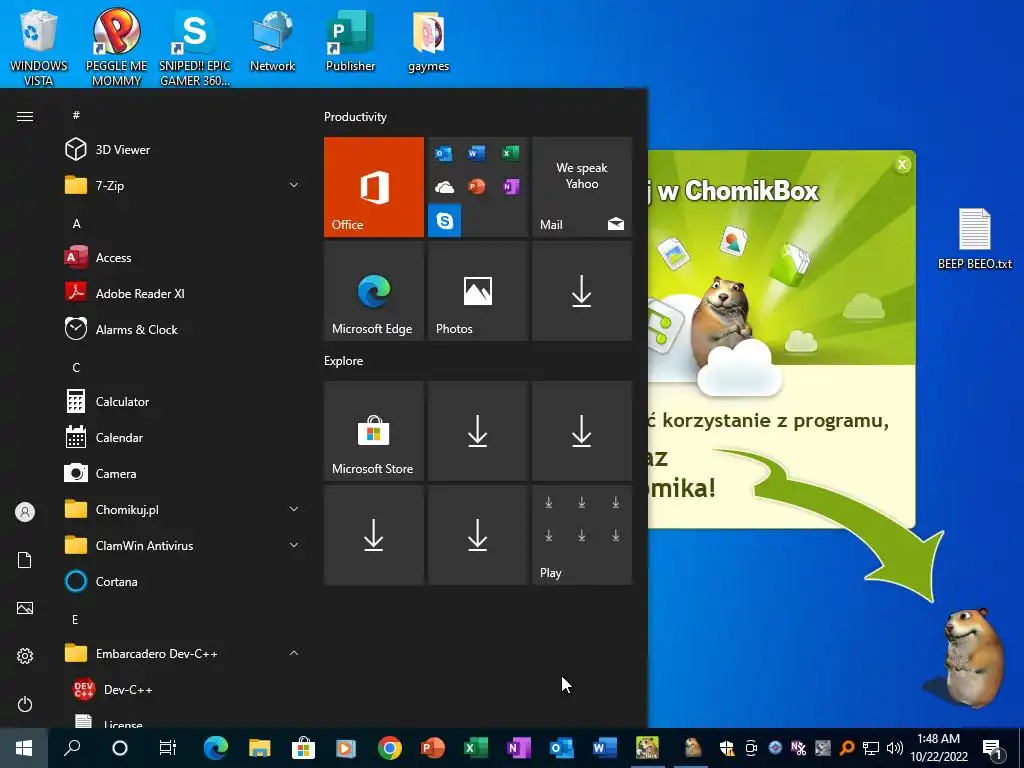Open the volume icon in system tray
This screenshot has width=1024, height=768.
[x=895, y=748]
